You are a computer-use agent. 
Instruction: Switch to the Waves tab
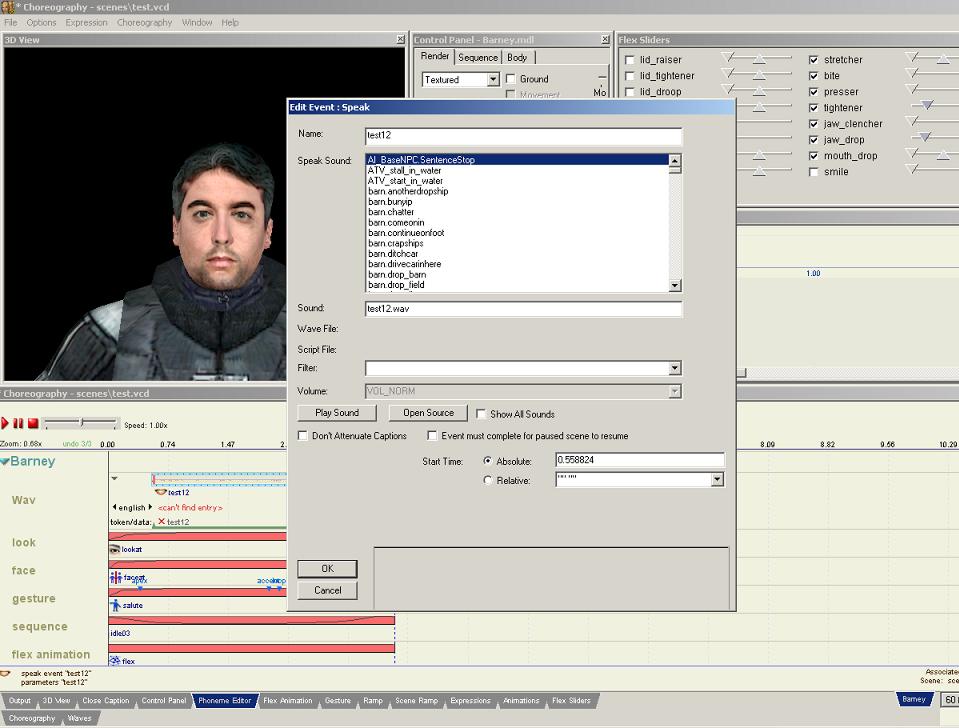click(79, 718)
